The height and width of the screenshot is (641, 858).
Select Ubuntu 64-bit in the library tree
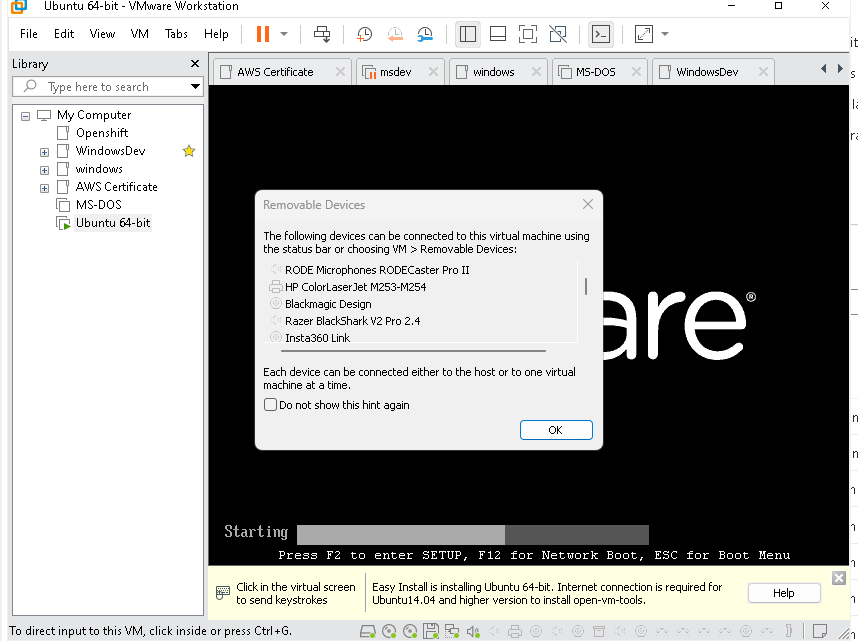[113, 223]
